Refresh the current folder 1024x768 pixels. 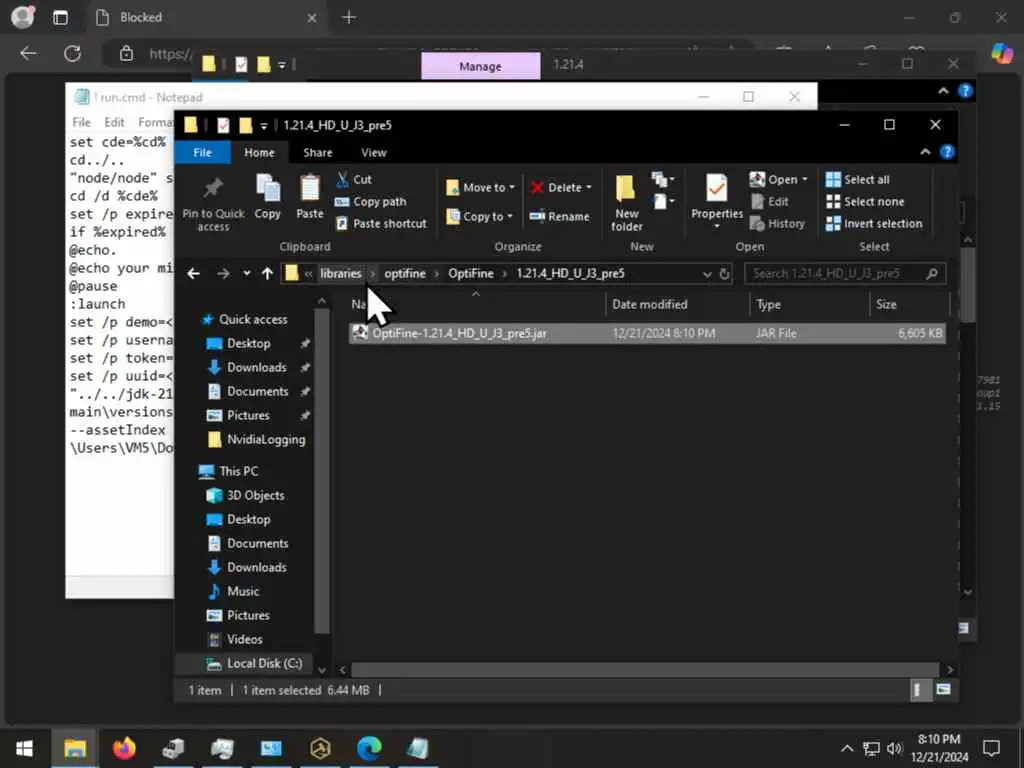coord(724,274)
